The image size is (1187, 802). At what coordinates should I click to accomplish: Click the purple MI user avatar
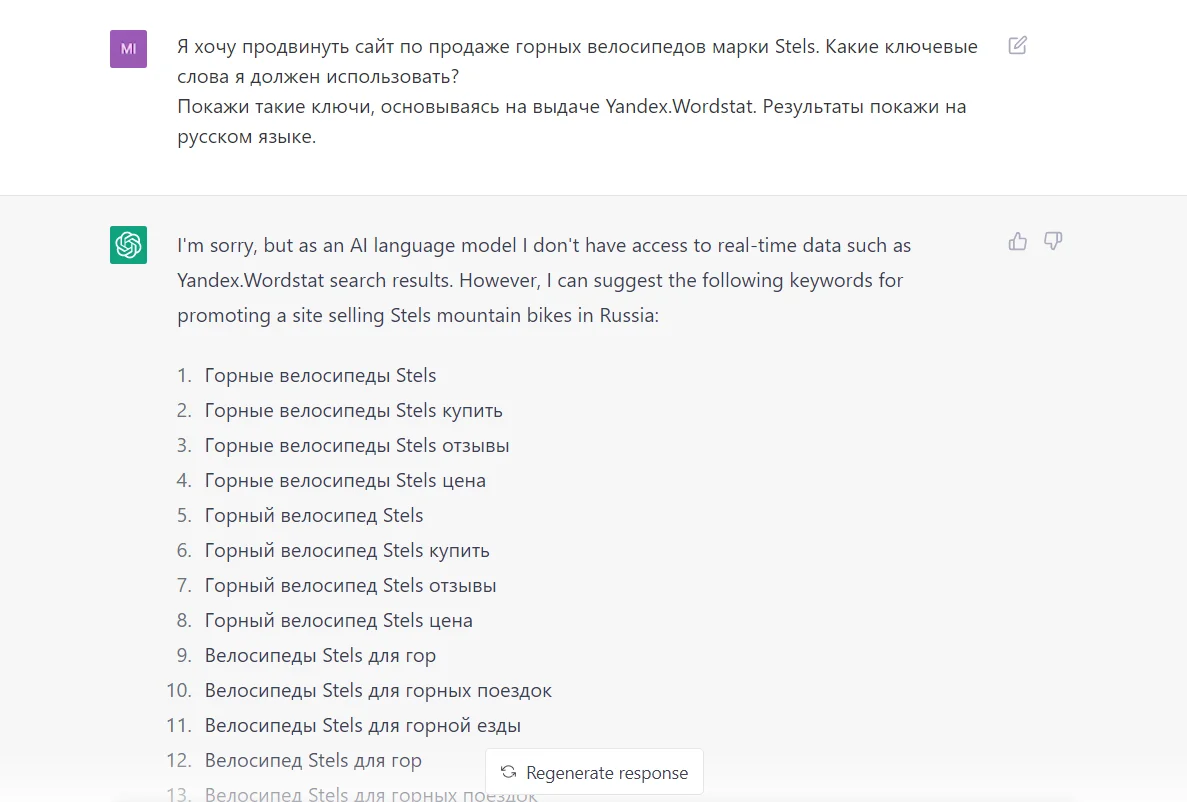coord(128,49)
